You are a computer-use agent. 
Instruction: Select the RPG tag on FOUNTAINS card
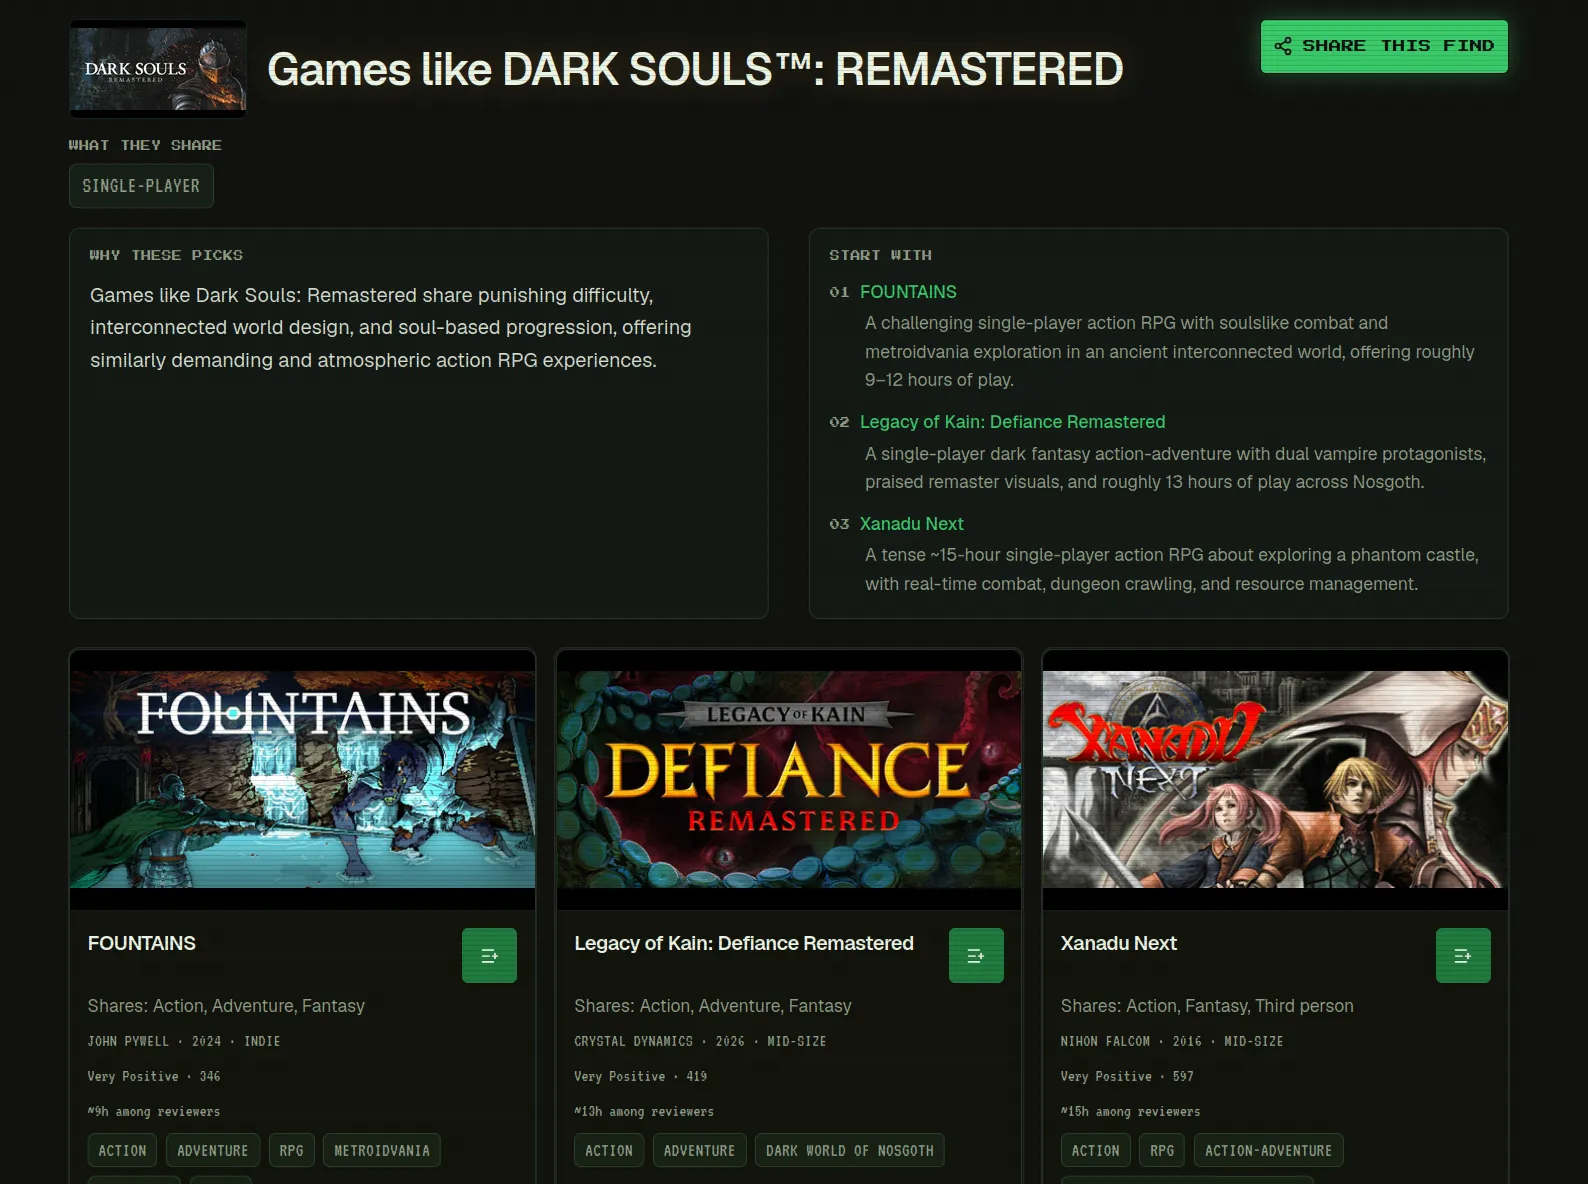coord(292,1150)
